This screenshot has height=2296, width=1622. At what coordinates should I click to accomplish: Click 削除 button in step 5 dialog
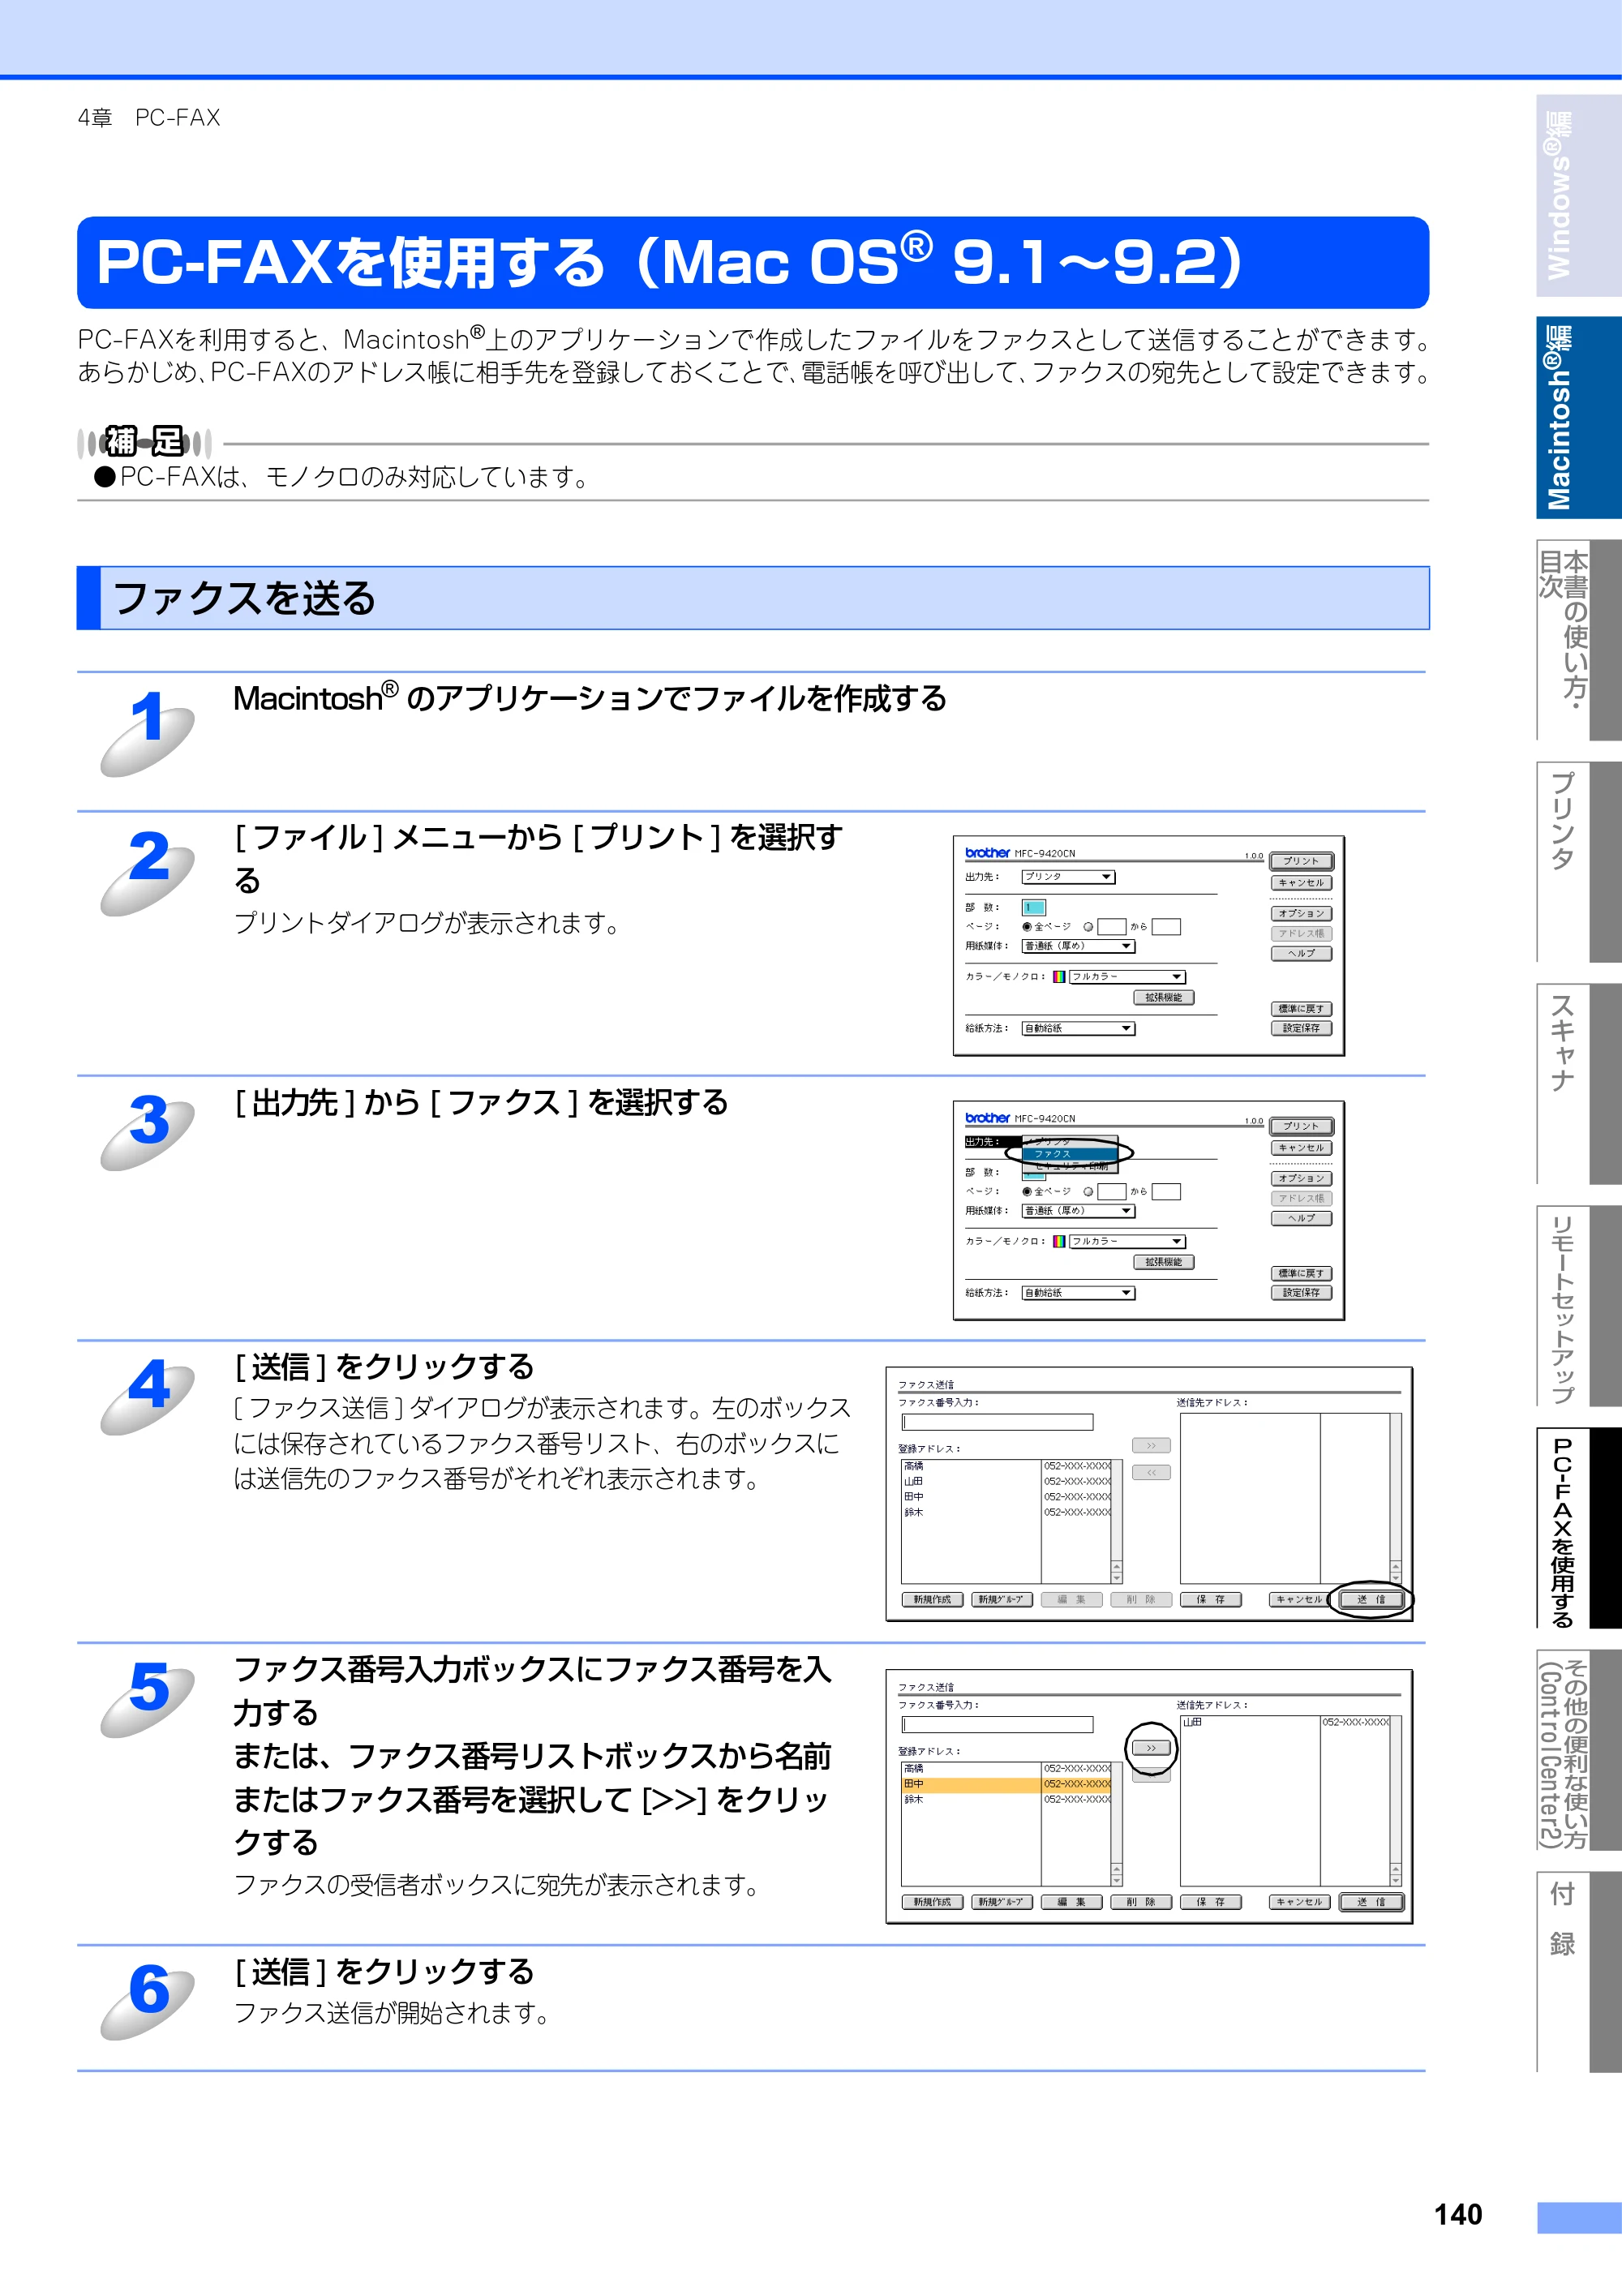[x=1141, y=1902]
